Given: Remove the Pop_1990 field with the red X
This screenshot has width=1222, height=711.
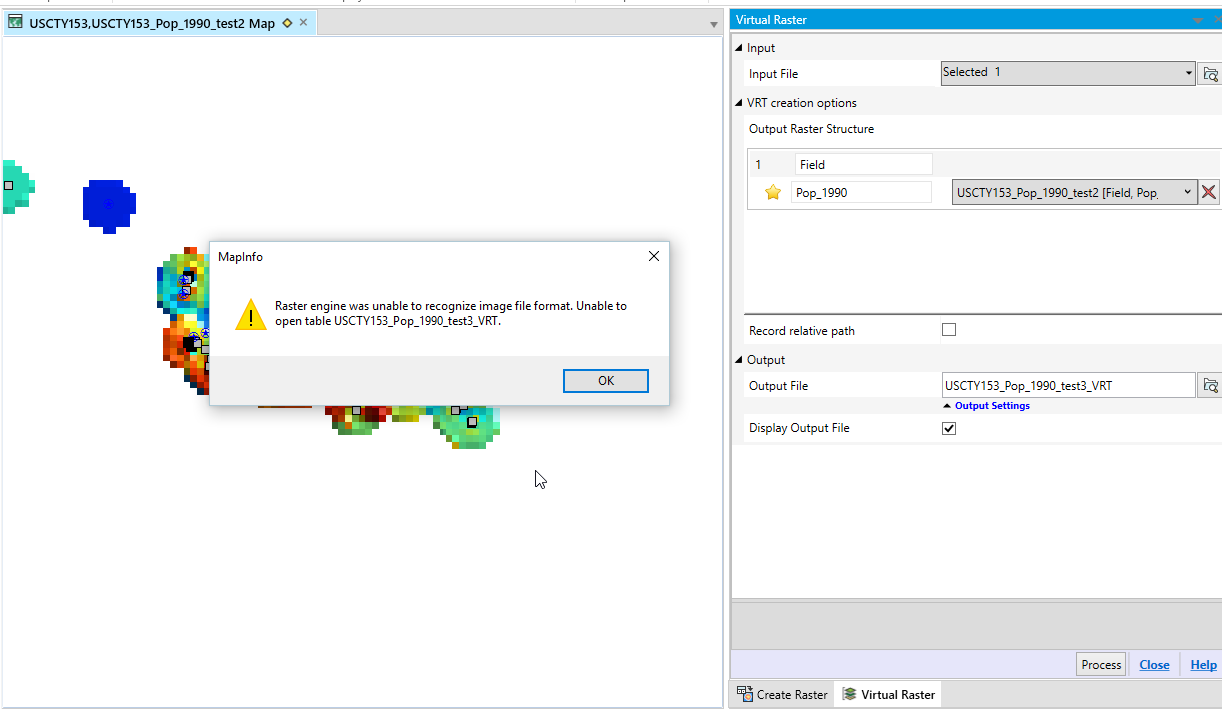Looking at the screenshot, I should coord(1209,192).
